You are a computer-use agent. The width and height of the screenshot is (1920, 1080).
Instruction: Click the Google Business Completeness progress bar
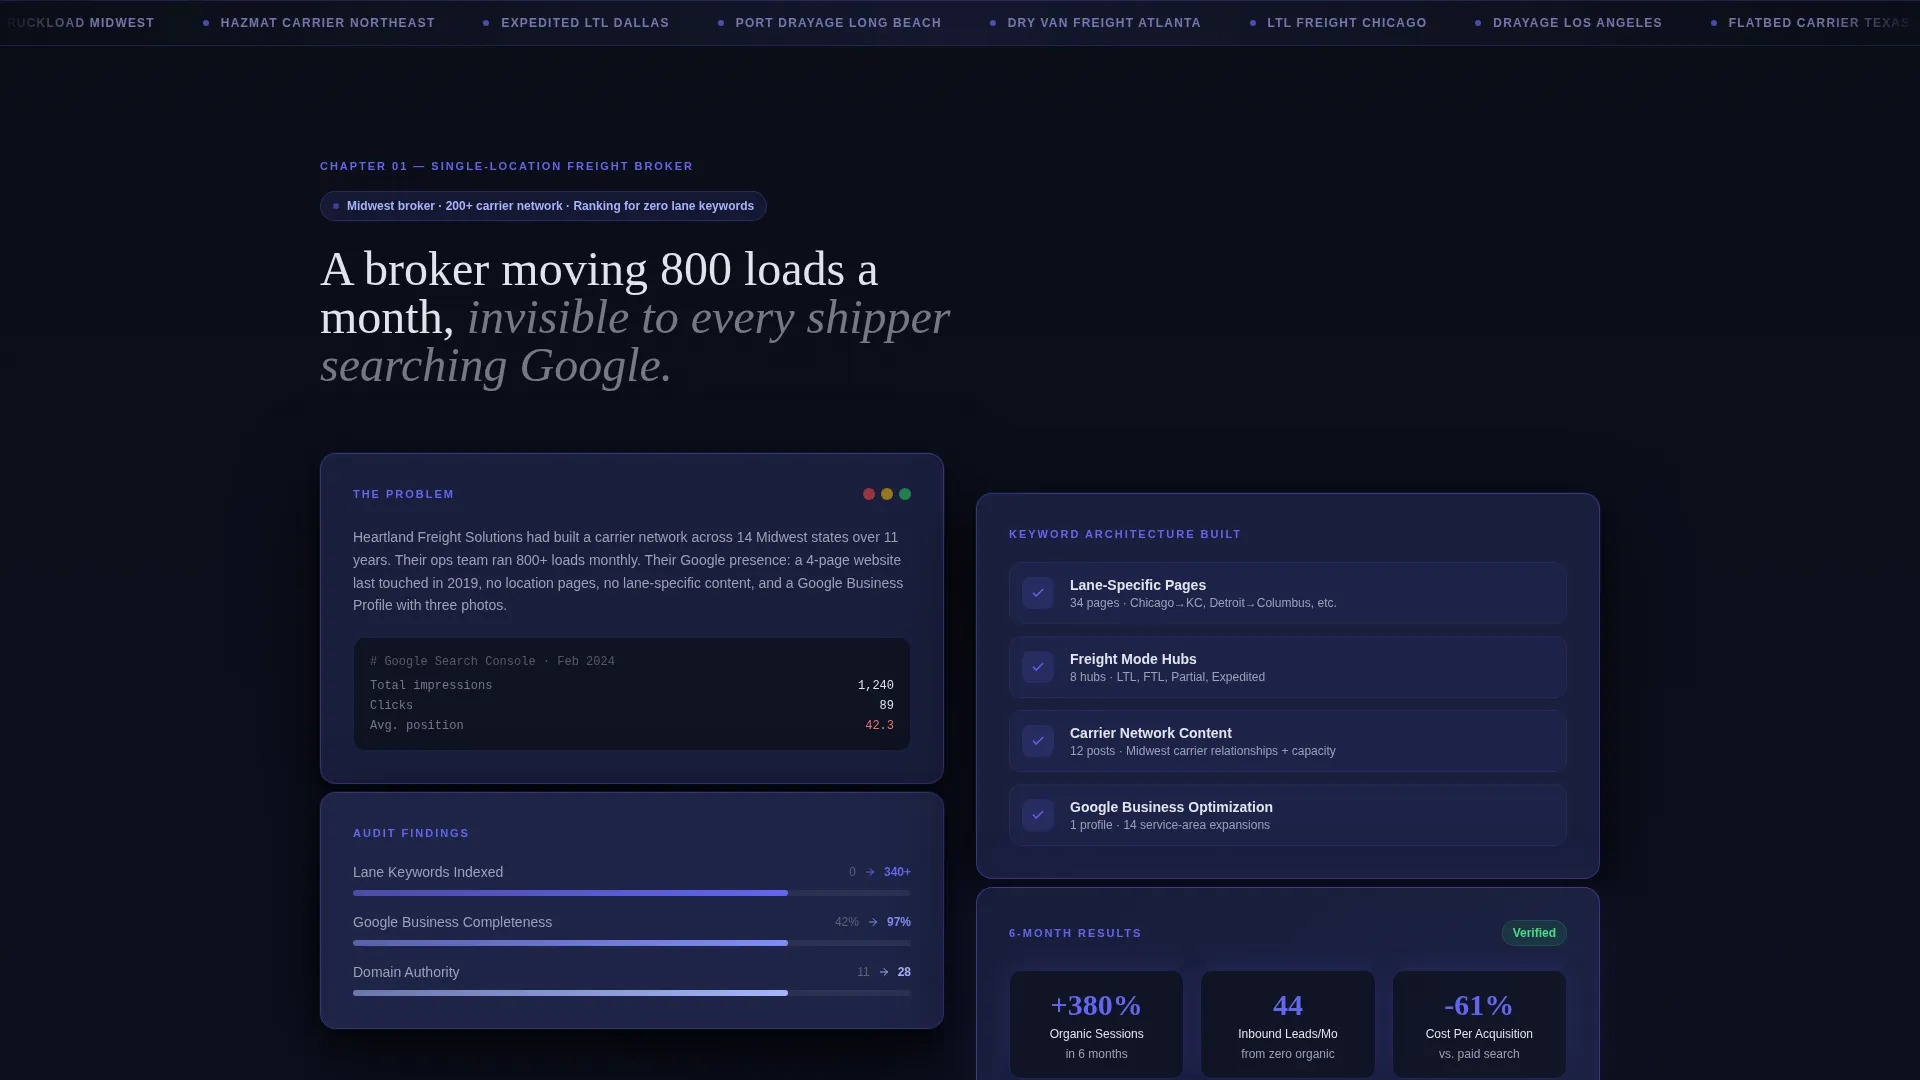[632, 943]
